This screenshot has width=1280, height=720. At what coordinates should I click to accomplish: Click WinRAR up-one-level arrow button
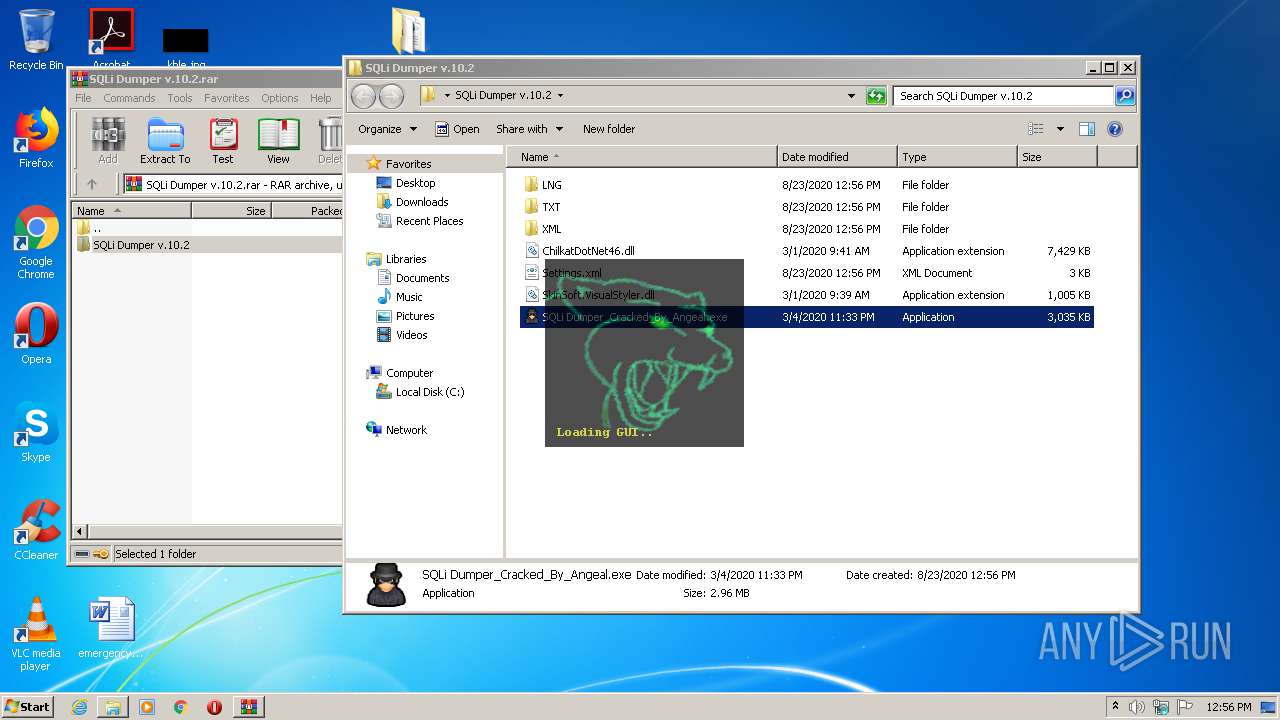(x=92, y=184)
